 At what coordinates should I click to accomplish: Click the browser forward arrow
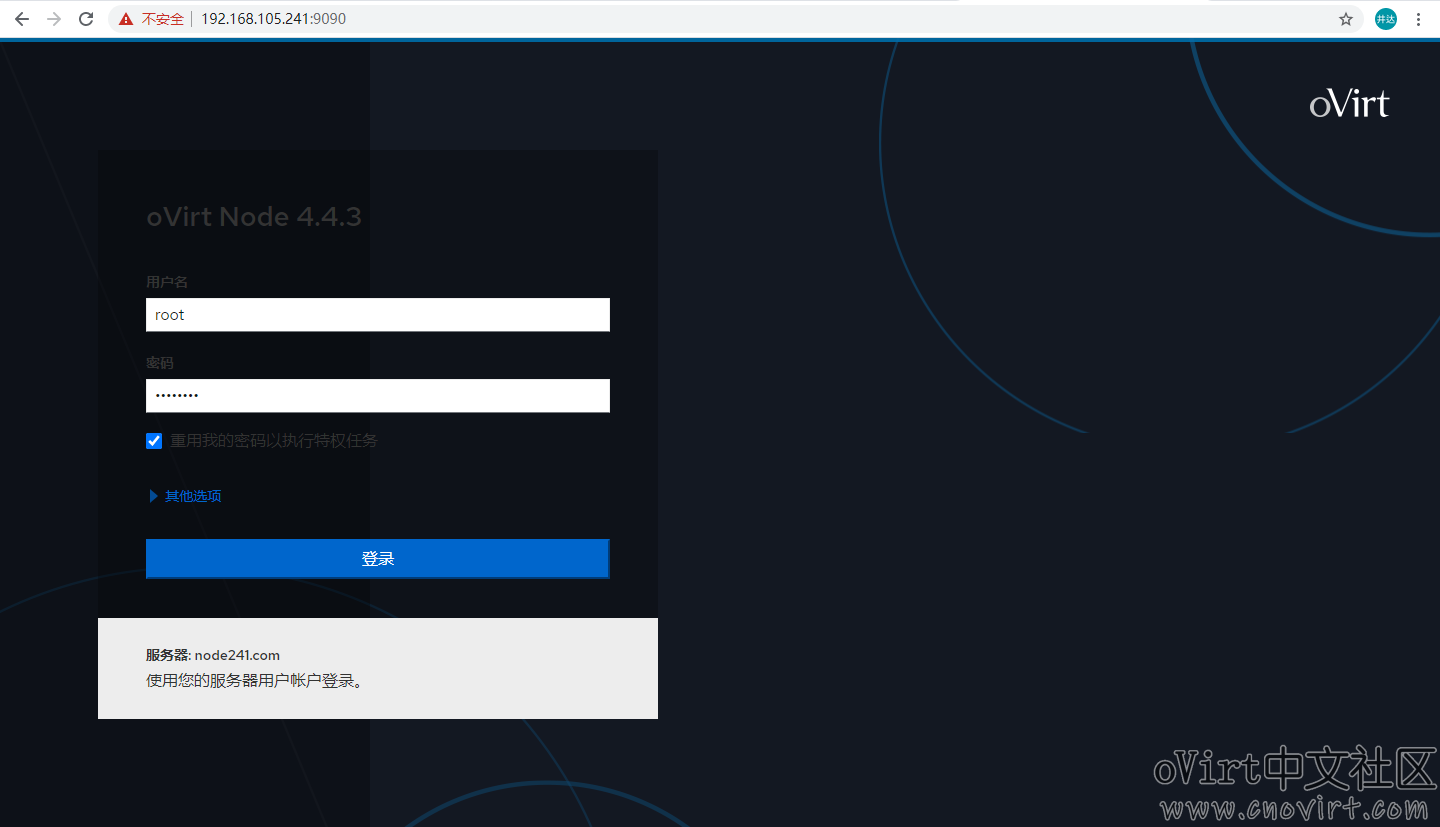click(54, 19)
